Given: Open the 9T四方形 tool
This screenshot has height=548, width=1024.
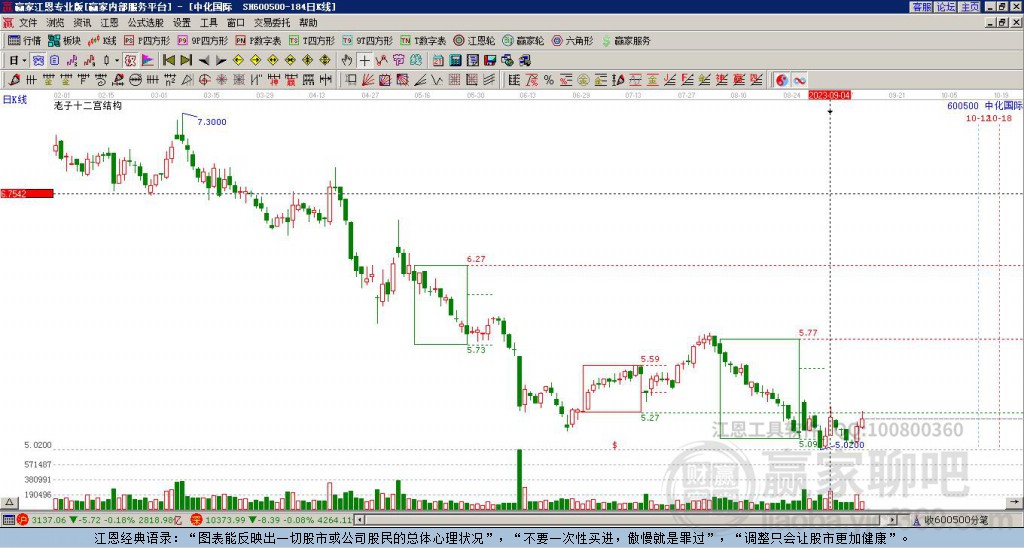Looking at the screenshot, I should coord(367,40).
